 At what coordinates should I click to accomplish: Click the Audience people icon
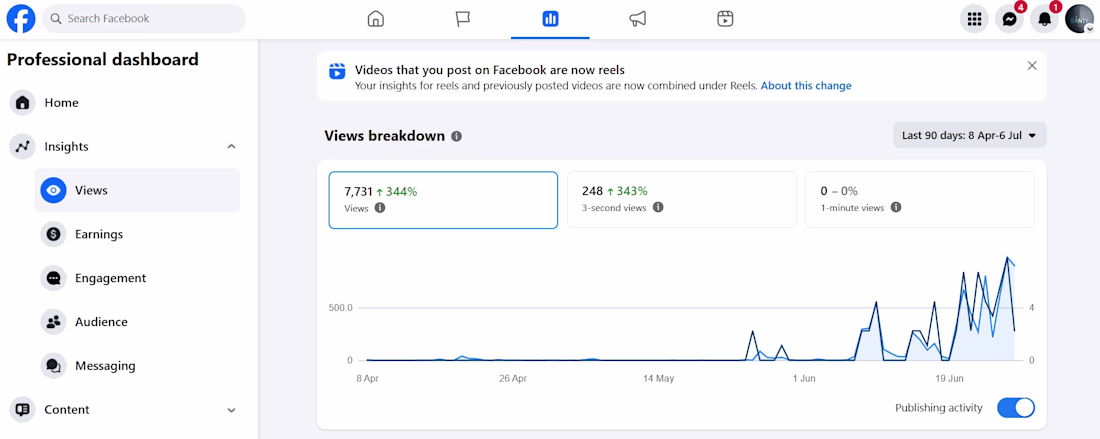[x=53, y=322]
